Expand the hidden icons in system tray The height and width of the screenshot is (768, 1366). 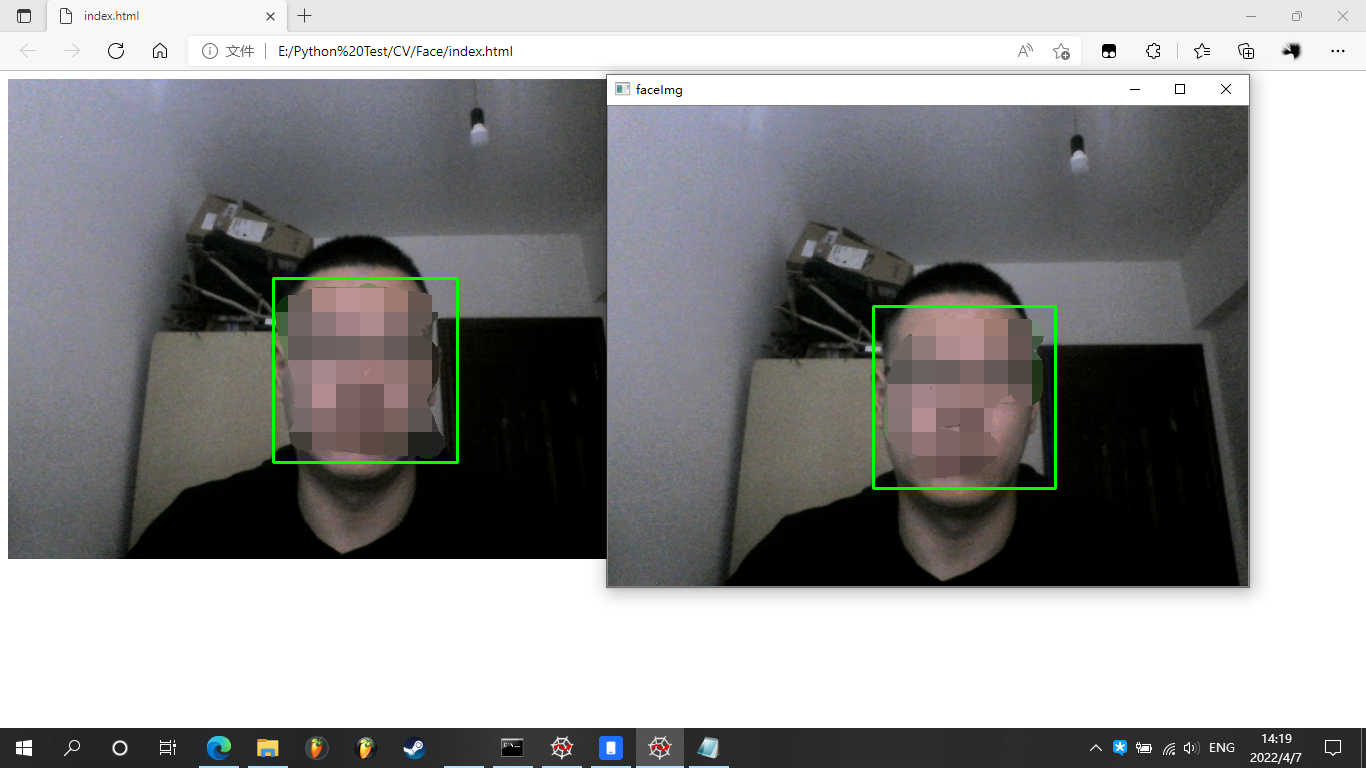point(1095,747)
